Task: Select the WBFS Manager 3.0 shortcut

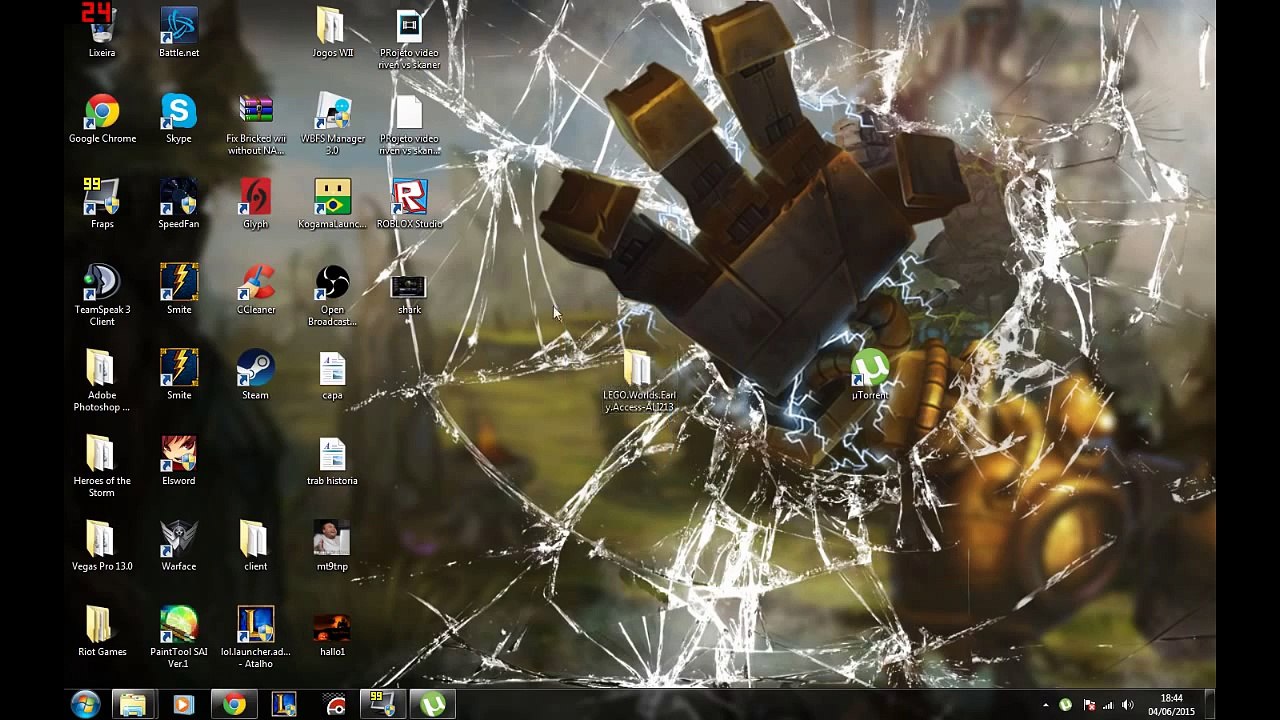Action: 332,124
